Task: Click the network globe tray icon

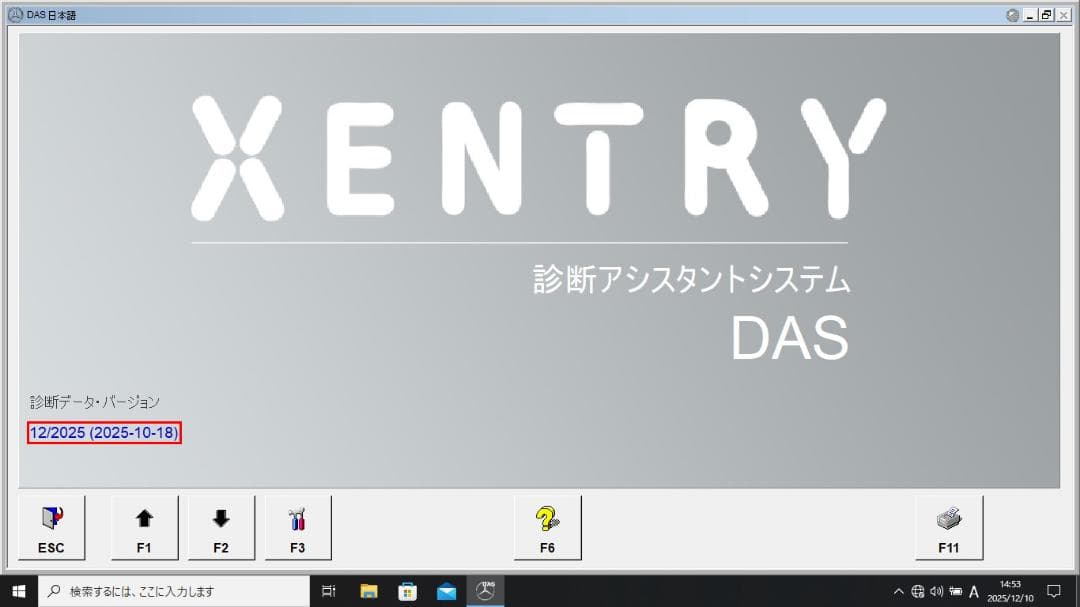Action: point(918,590)
